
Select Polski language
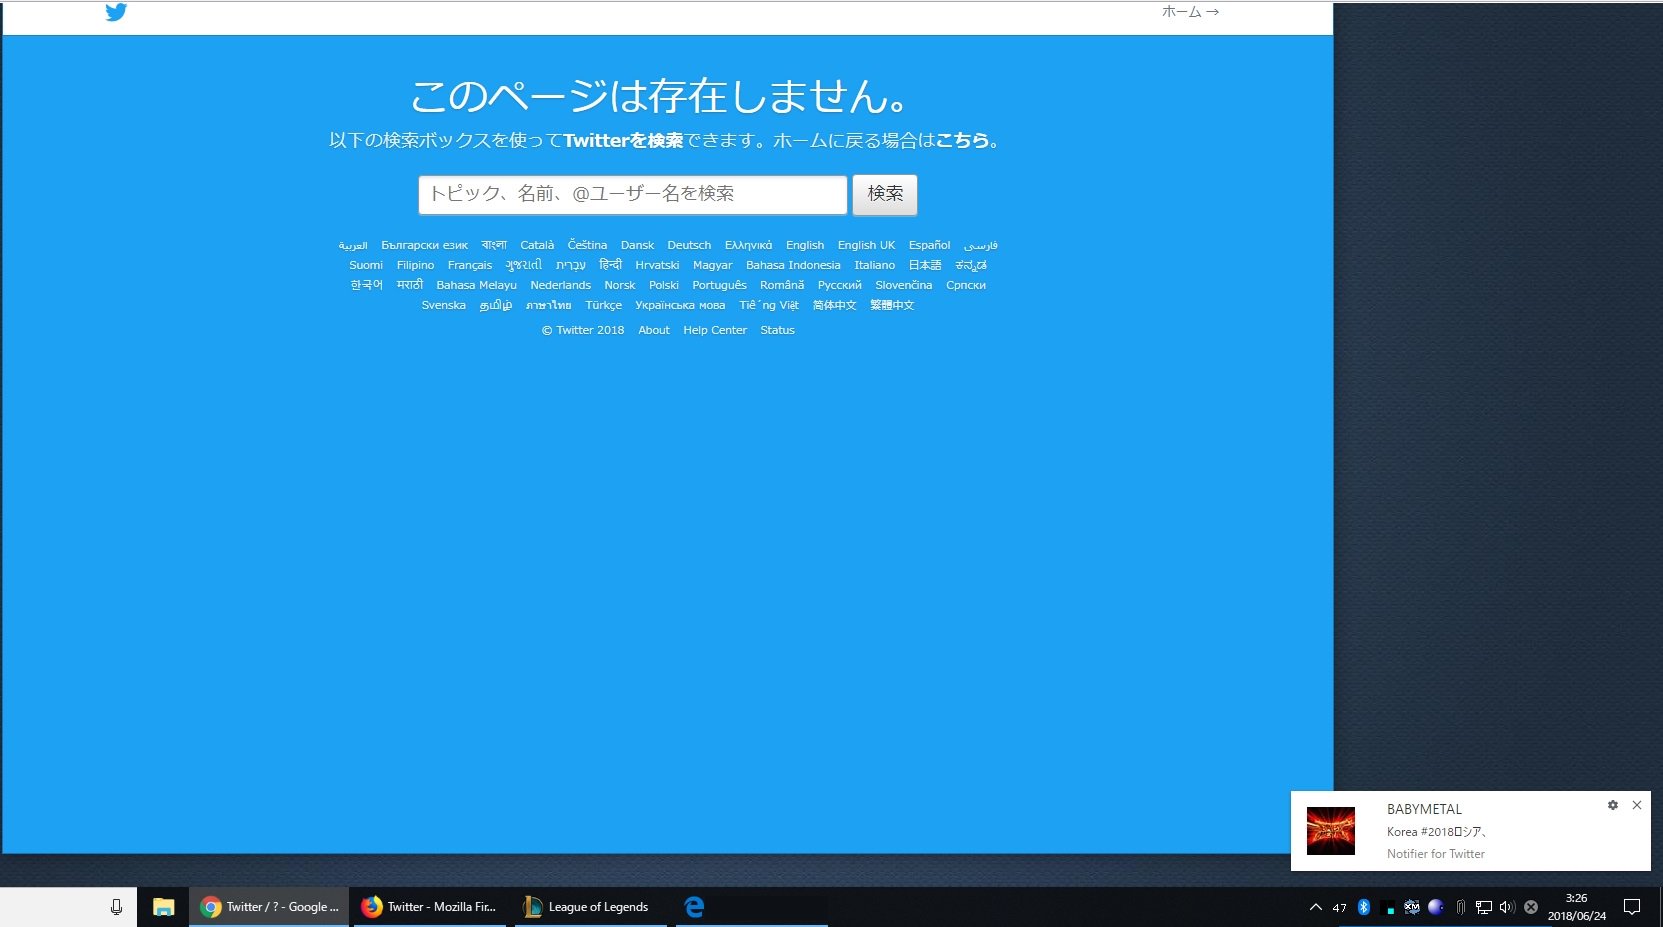click(x=663, y=285)
